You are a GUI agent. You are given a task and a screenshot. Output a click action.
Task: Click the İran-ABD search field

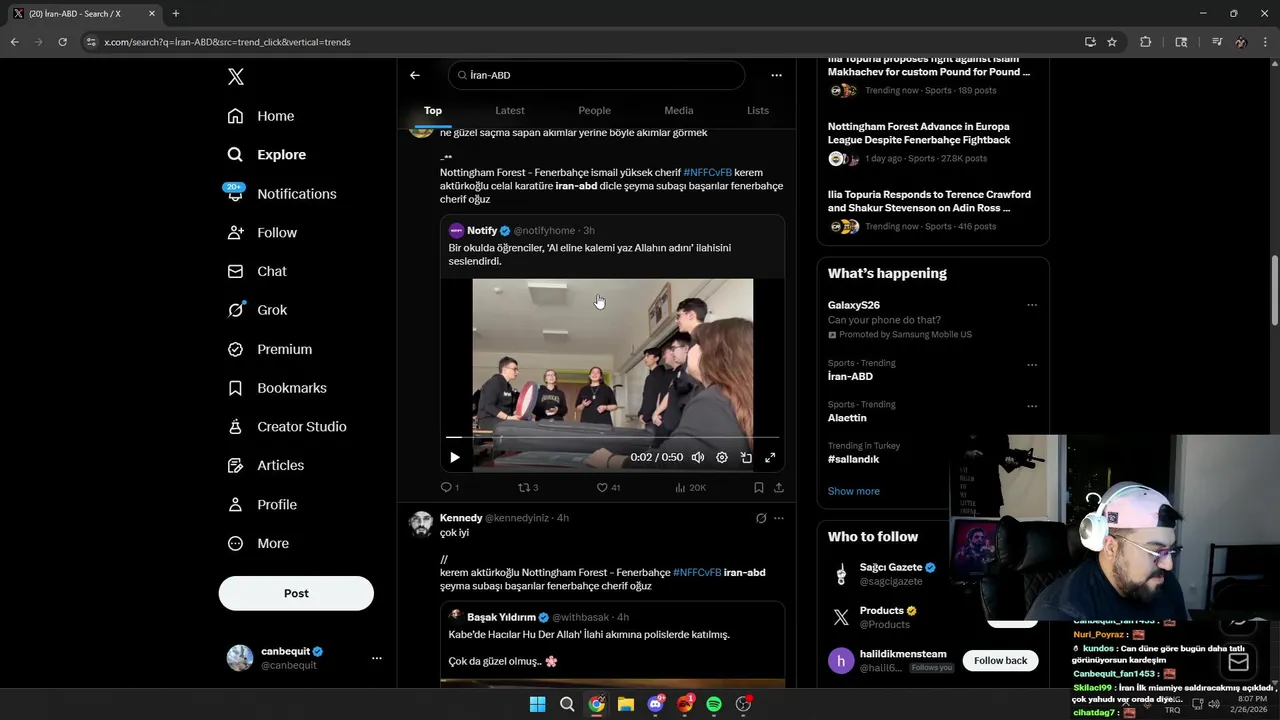point(597,75)
